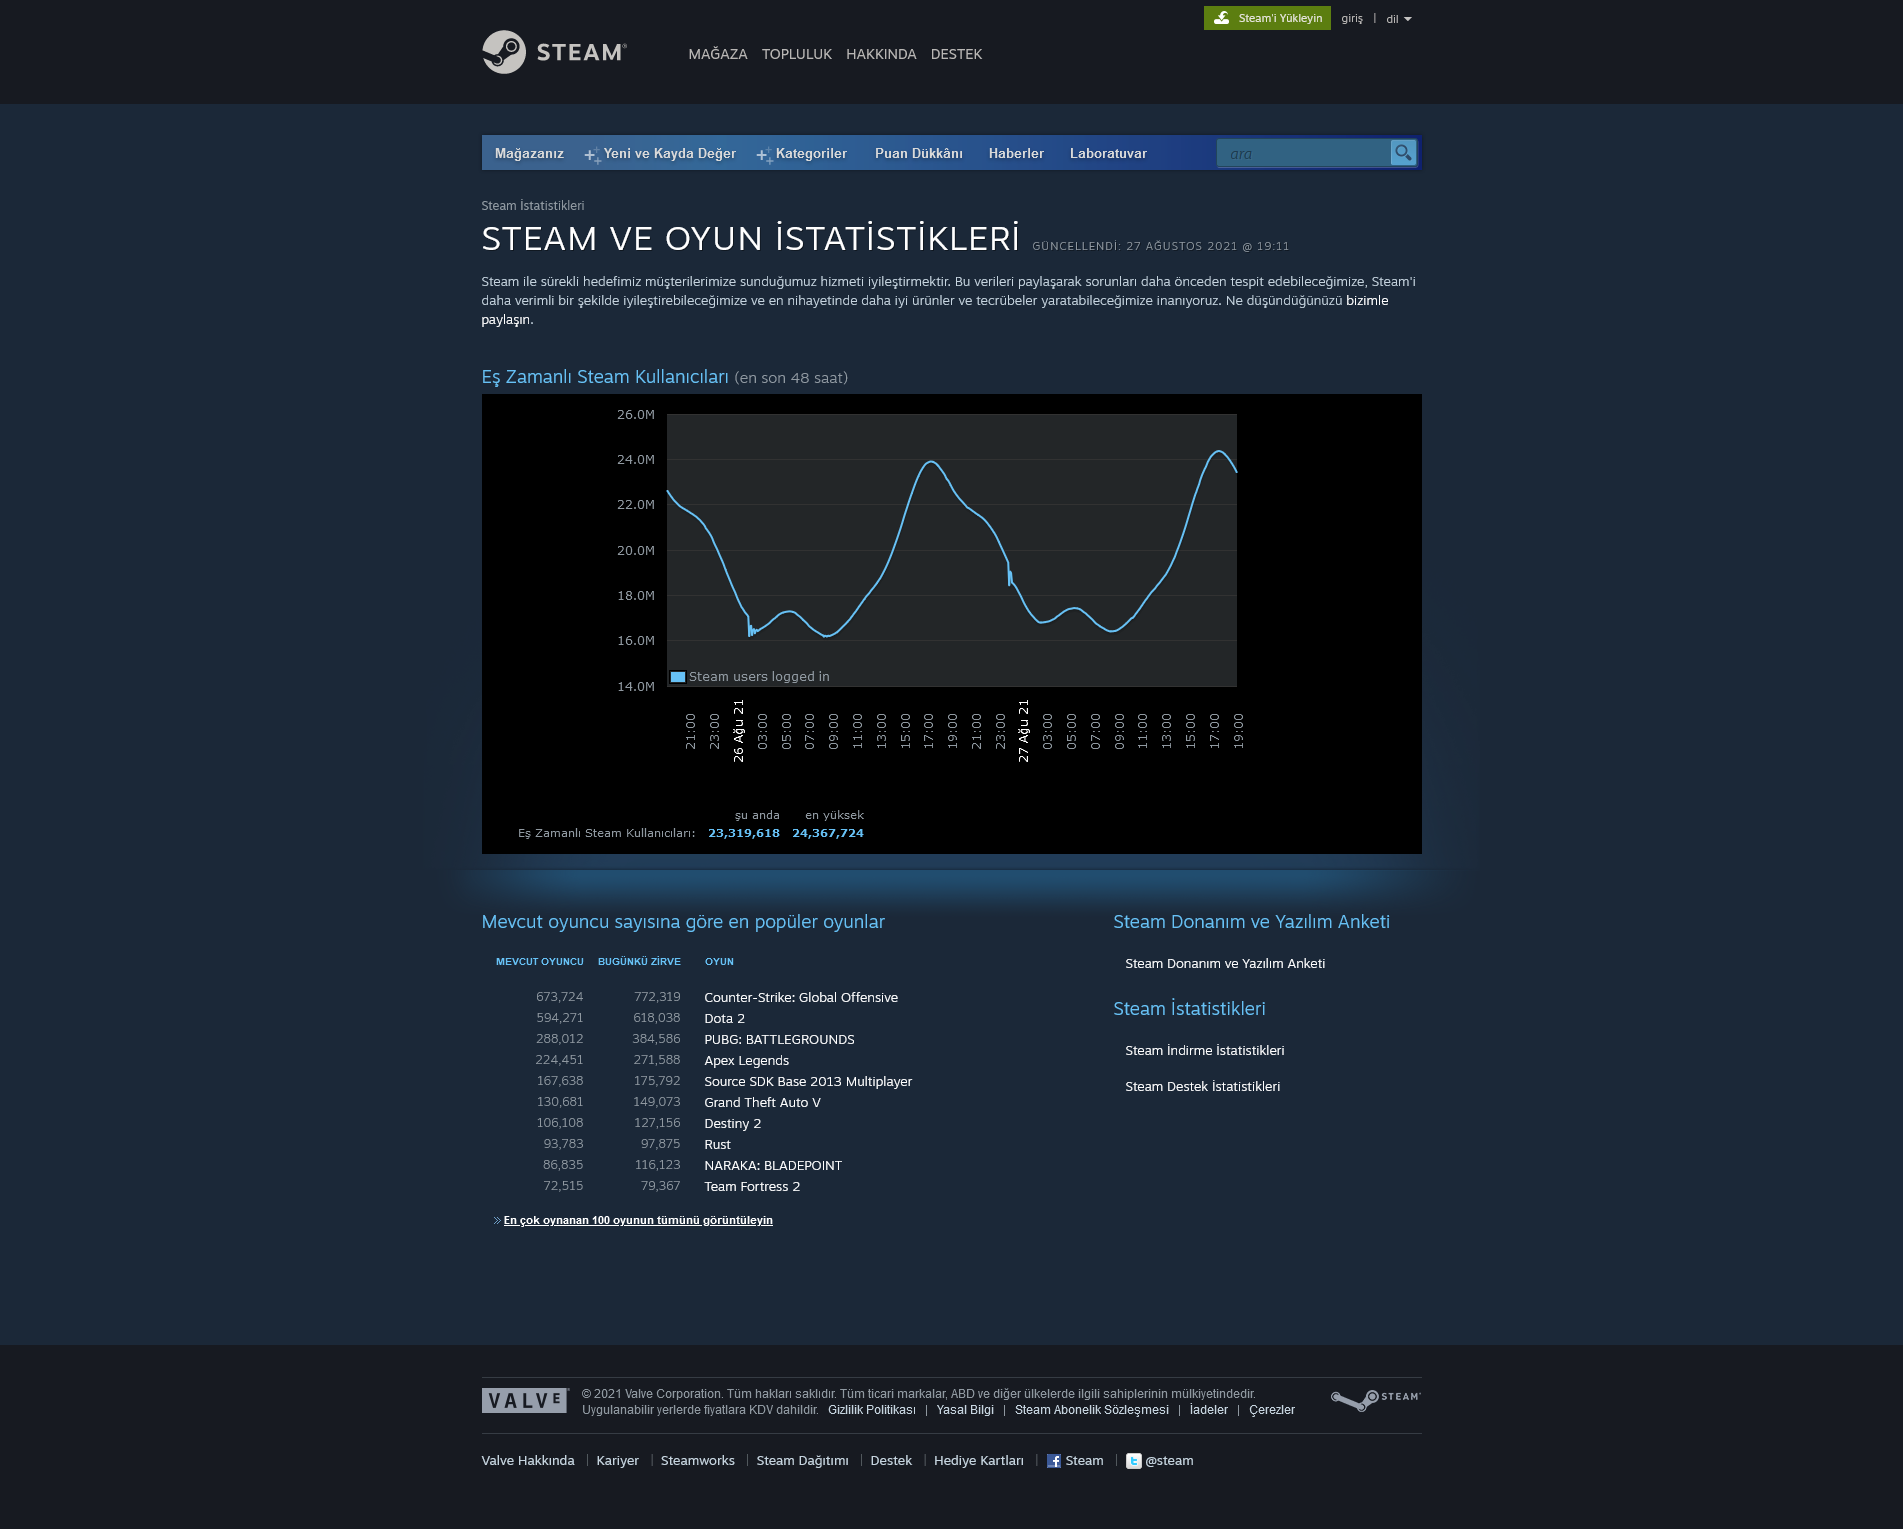The width and height of the screenshot is (1903, 1529).
Task: Open the Gizlilik Politikası footer link
Action: pos(872,1410)
